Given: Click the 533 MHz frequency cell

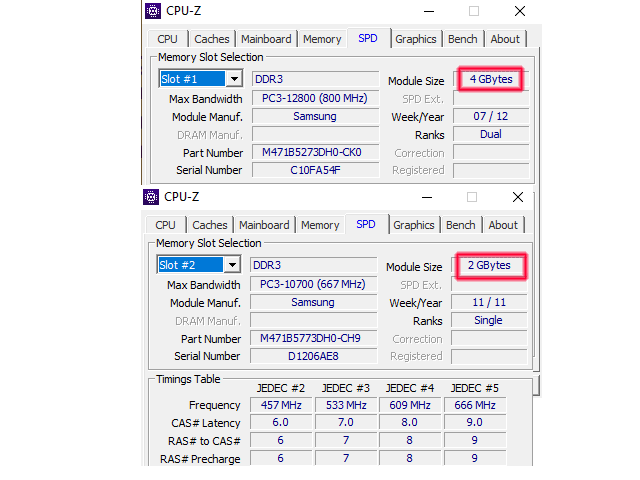Looking at the screenshot, I should [346, 405].
